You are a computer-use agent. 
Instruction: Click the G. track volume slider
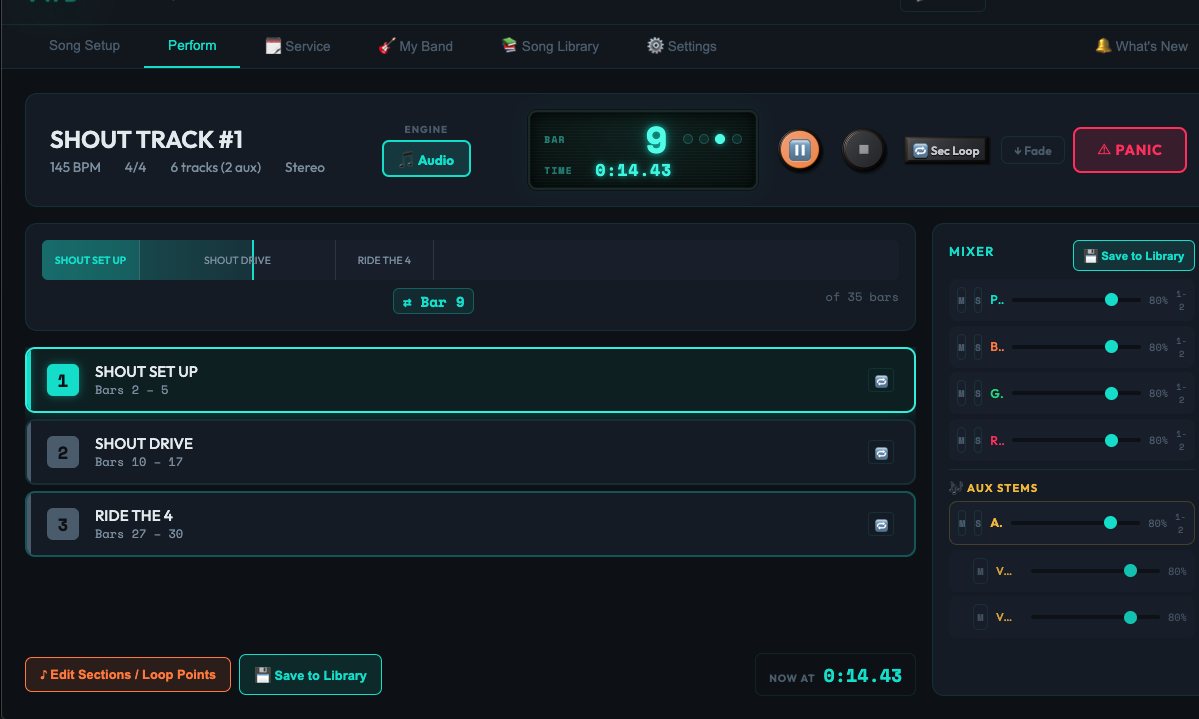[1077, 394]
